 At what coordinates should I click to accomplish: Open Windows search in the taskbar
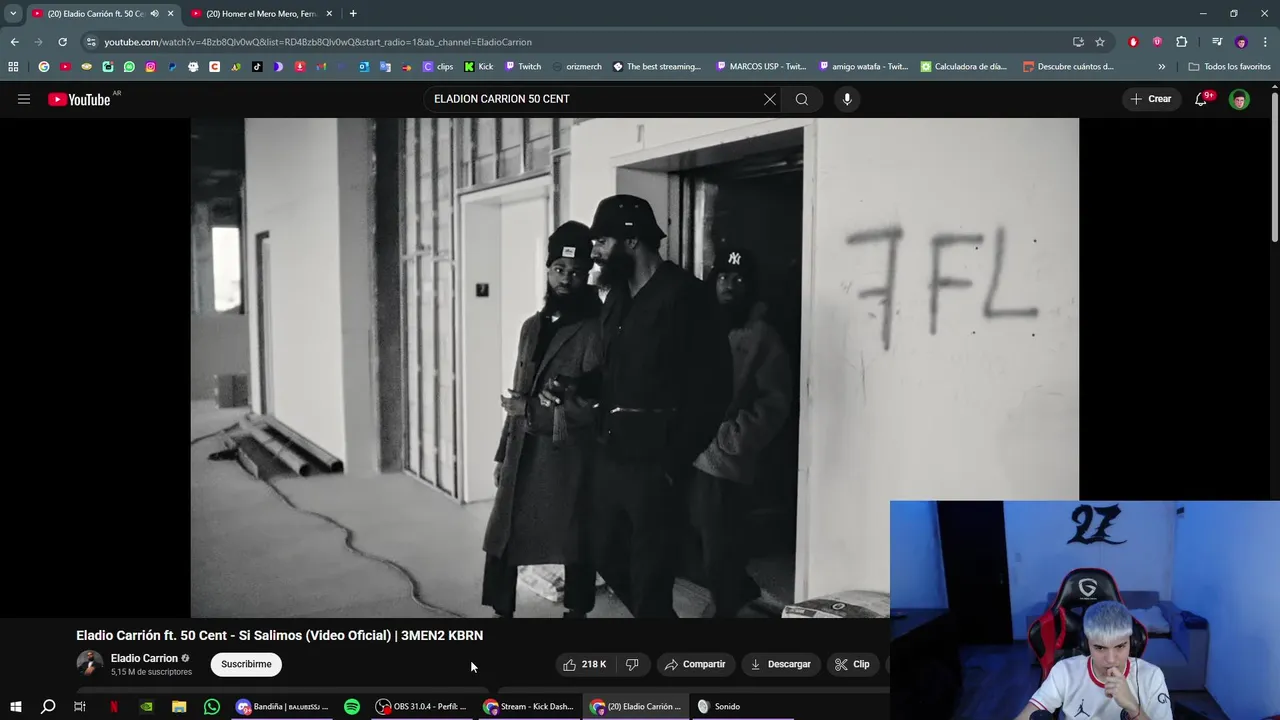click(x=48, y=707)
